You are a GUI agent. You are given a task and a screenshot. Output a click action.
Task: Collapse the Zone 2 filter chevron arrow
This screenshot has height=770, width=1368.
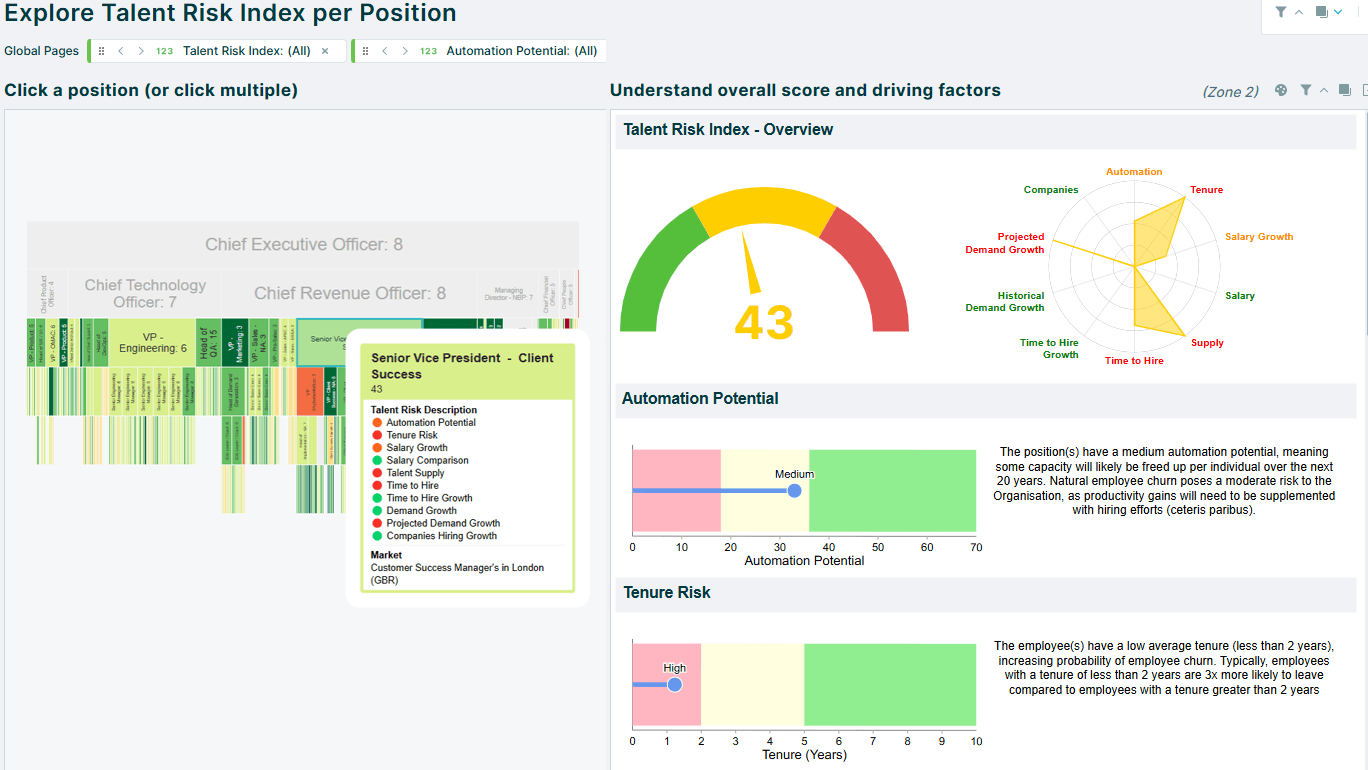(1324, 90)
